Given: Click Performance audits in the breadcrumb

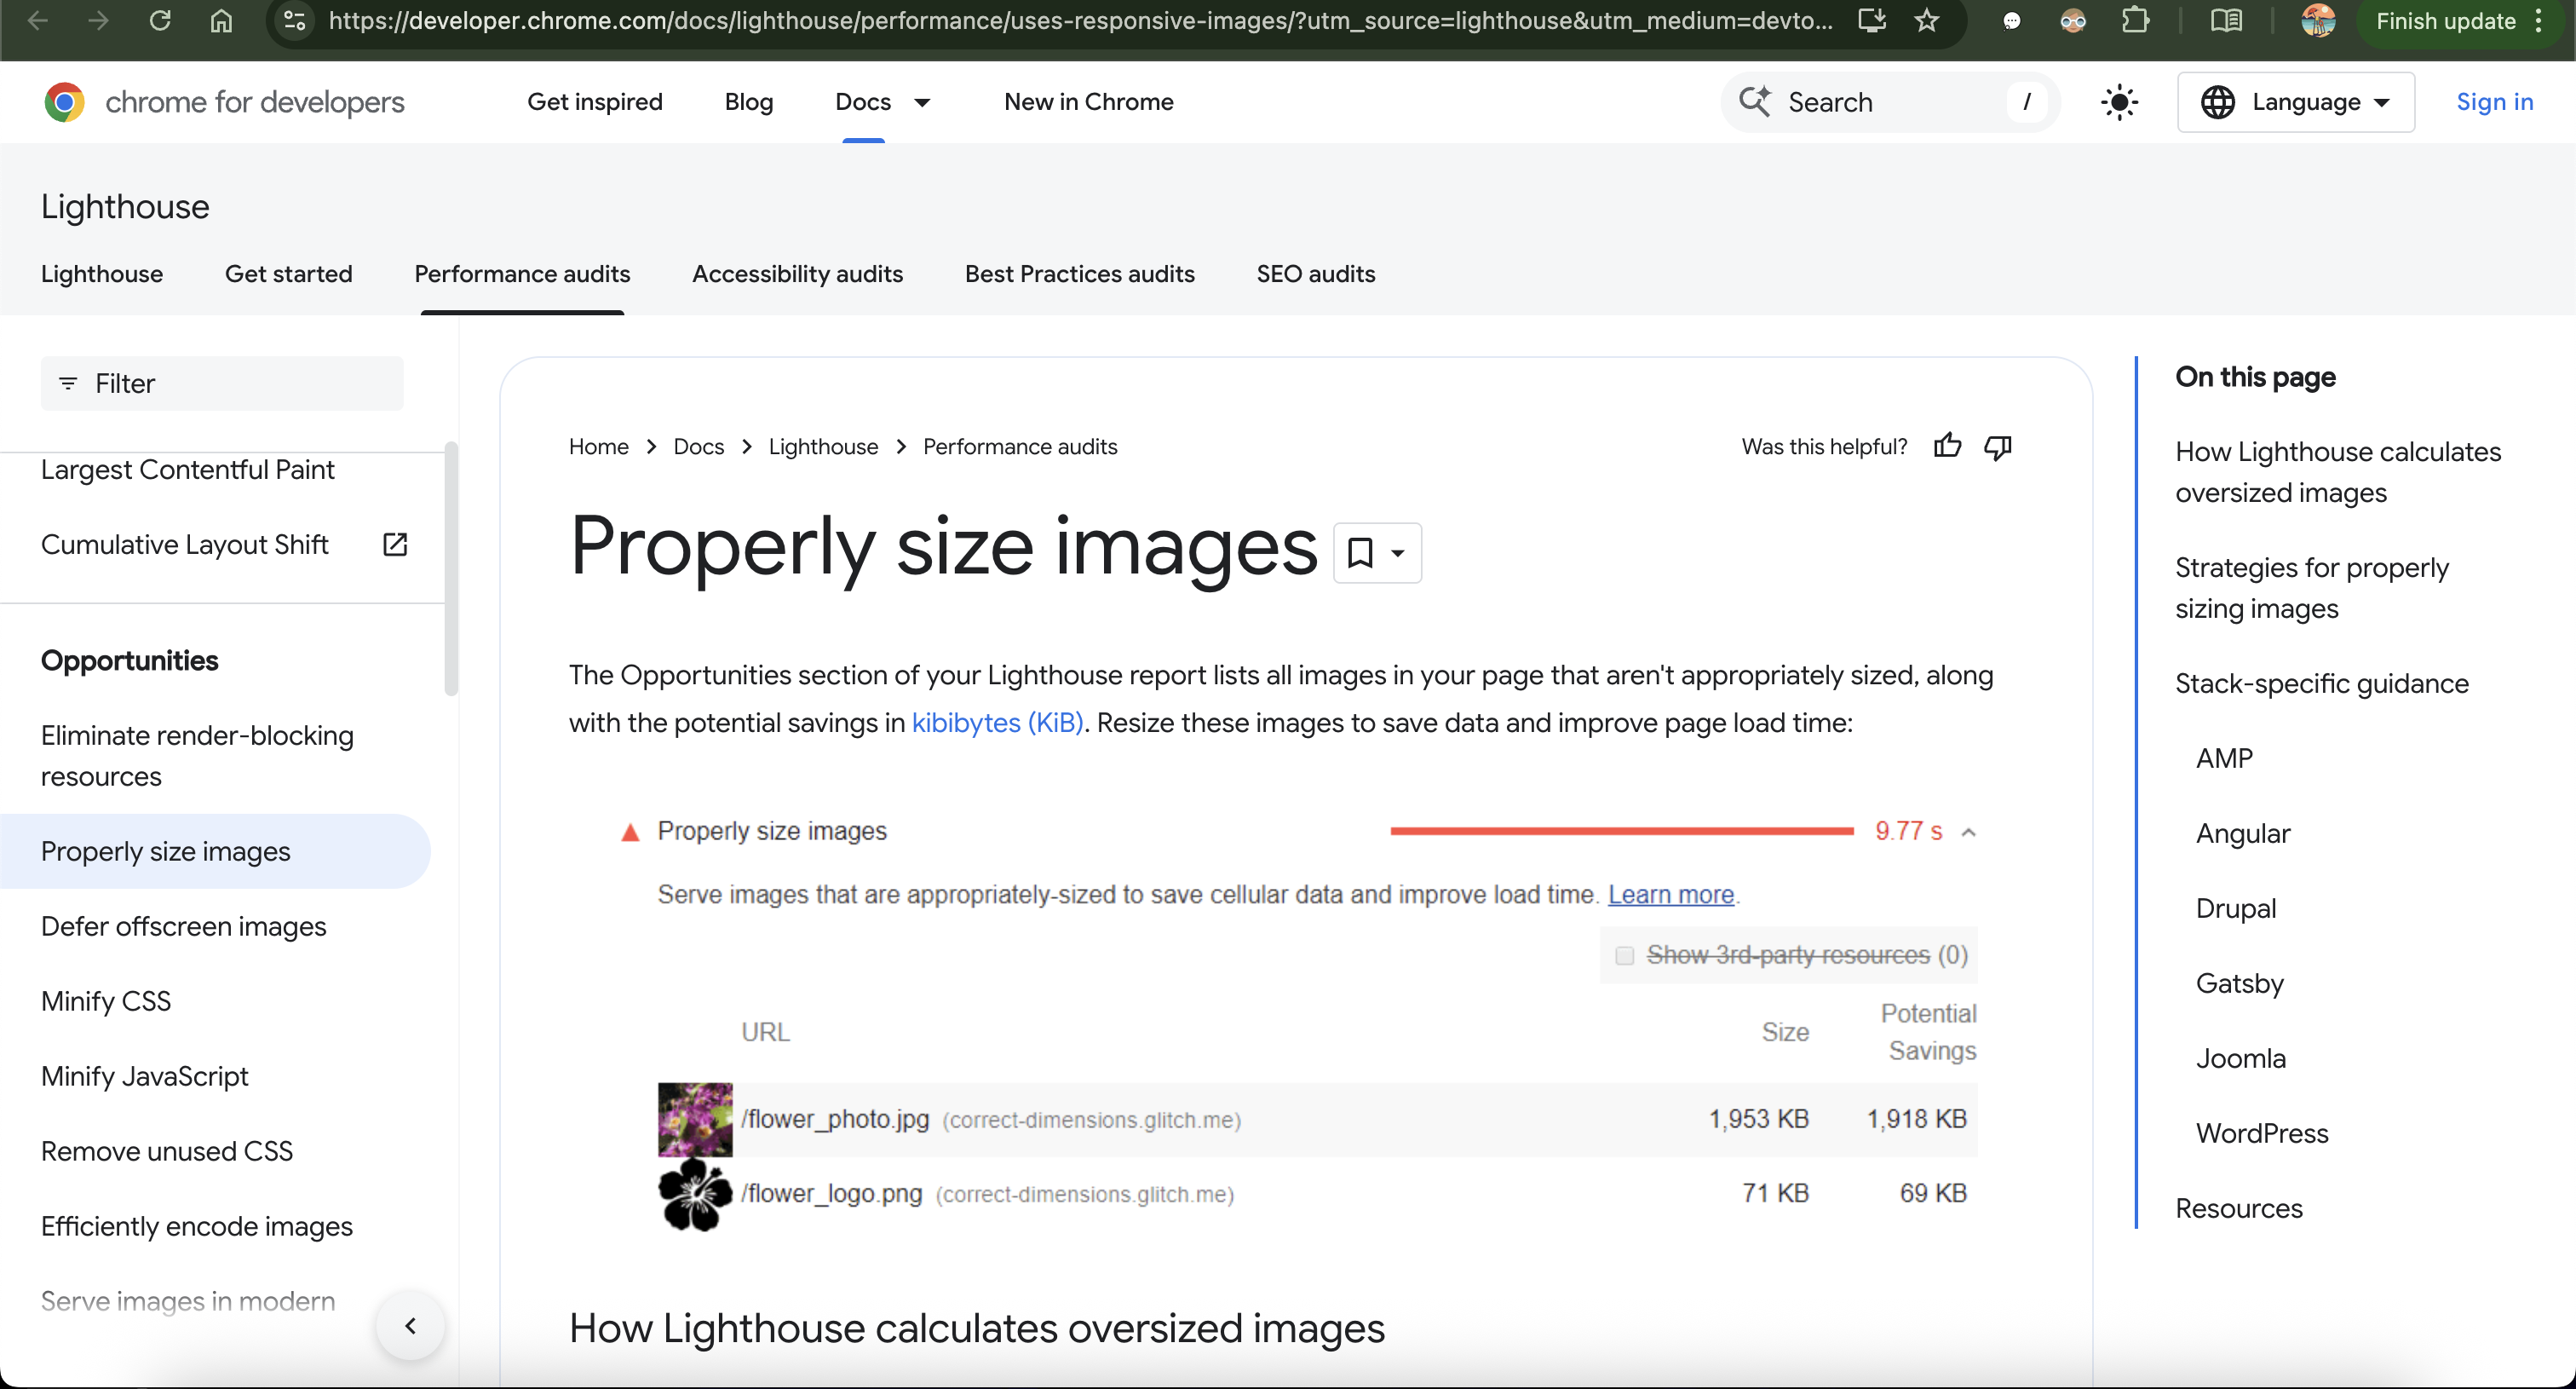Looking at the screenshot, I should [1020, 447].
